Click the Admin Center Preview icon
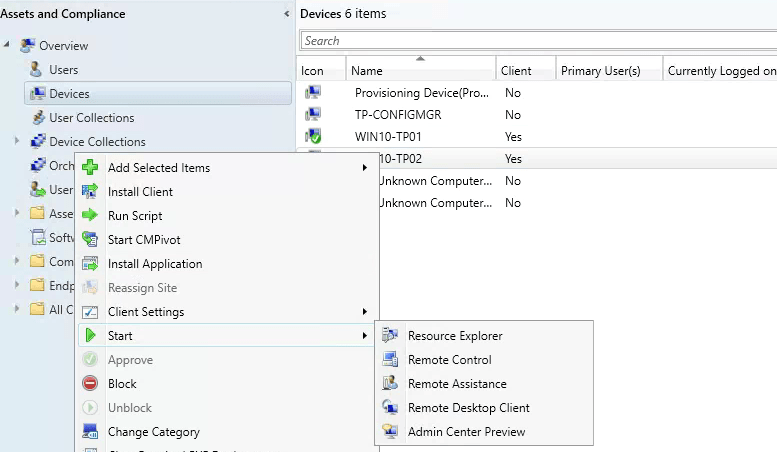The height and width of the screenshot is (452, 777). coord(389,432)
